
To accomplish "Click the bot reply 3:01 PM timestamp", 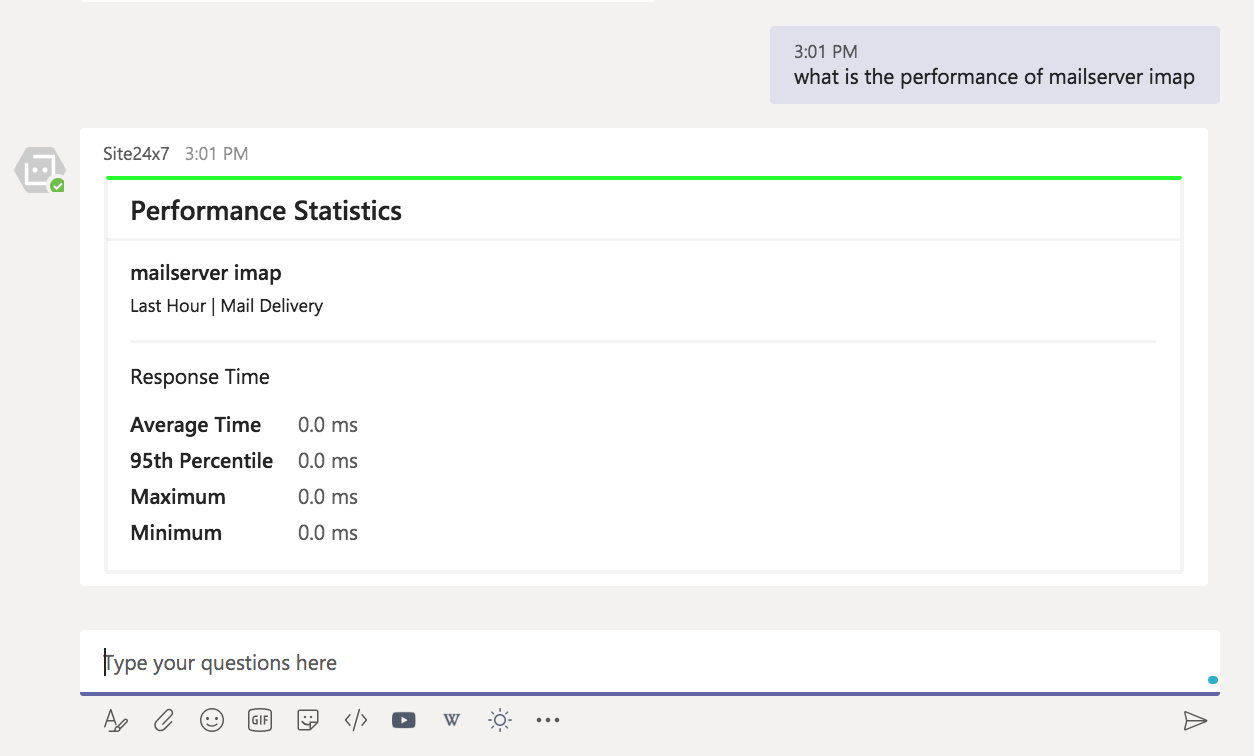I will click(216, 154).
